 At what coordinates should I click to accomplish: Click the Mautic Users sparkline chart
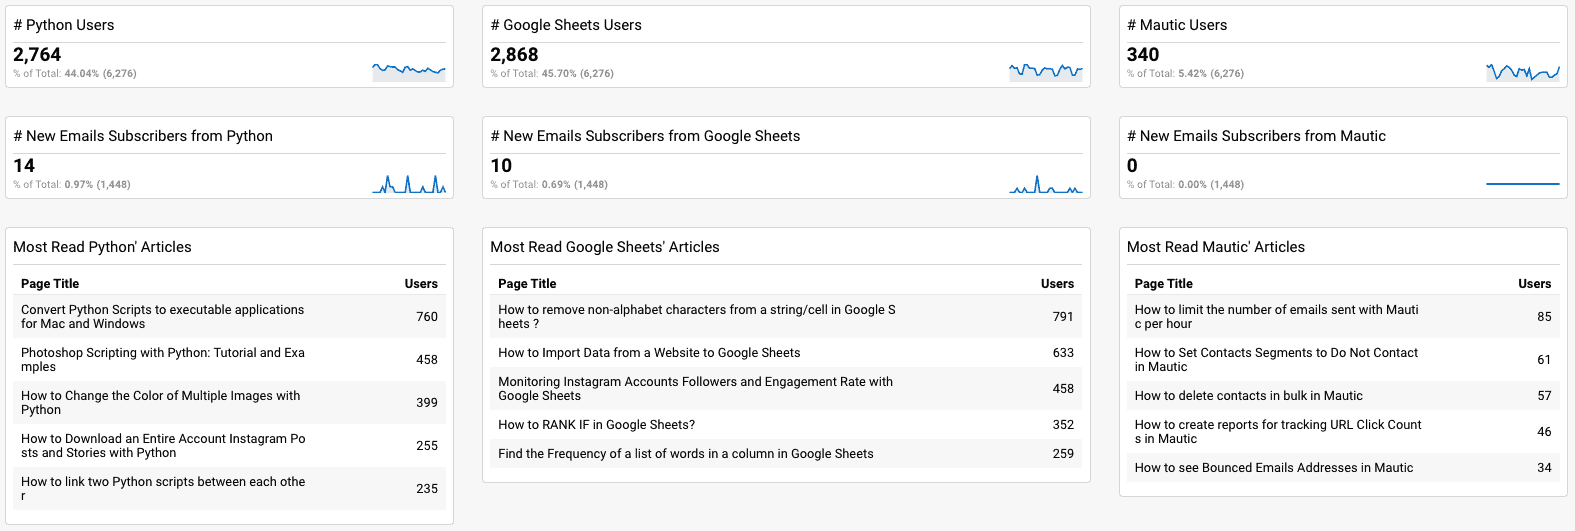[x=1523, y=71]
